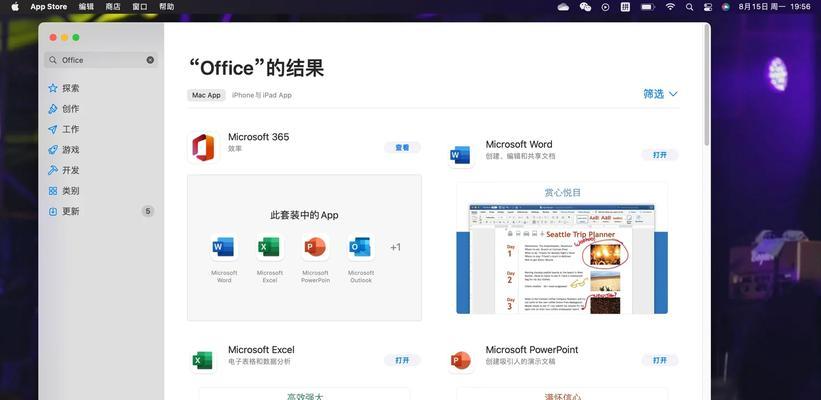821x400 pixels.
Task: Click the date and time 8月15日 周一 19:56
Action: point(774,7)
